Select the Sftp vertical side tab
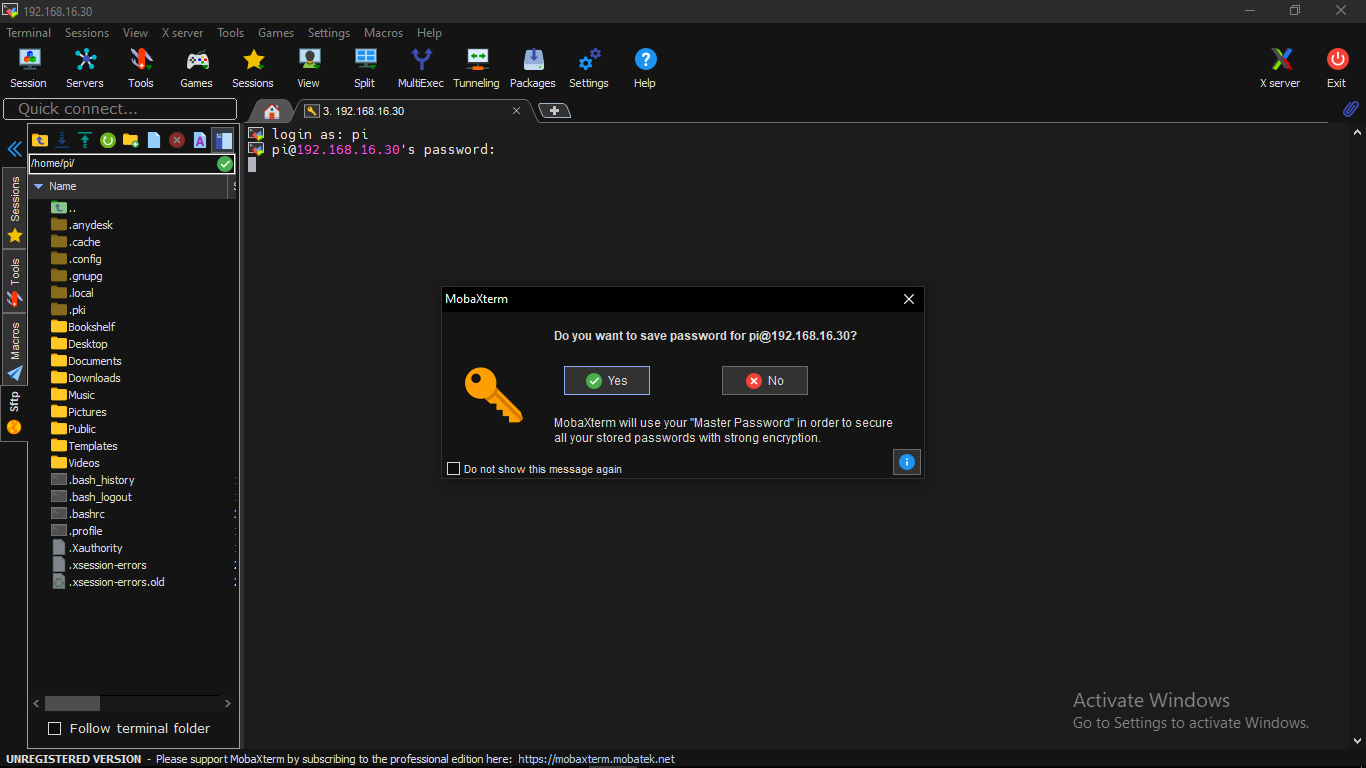Viewport: 1366px width, 768px height. pyautogui.click(x=14, y=412)
